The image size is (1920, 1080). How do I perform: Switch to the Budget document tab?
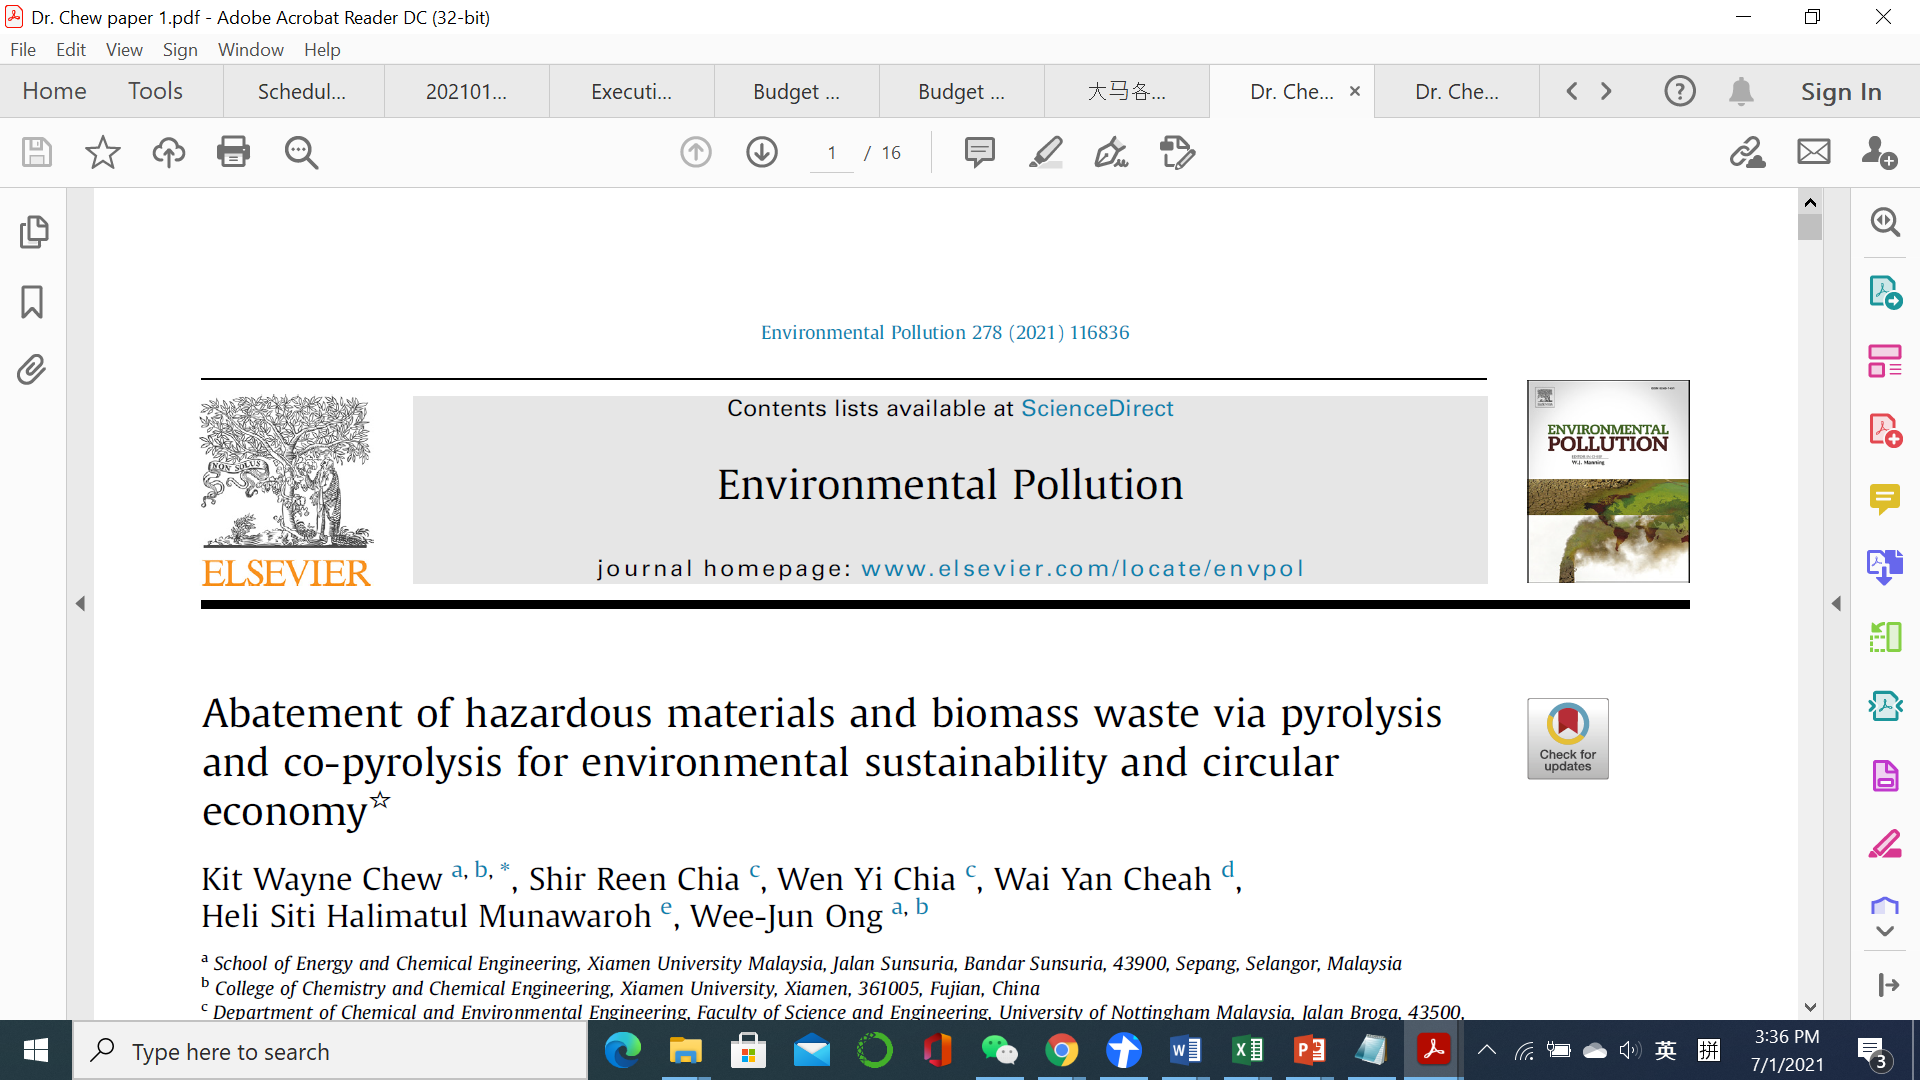[x=796, y=91]
